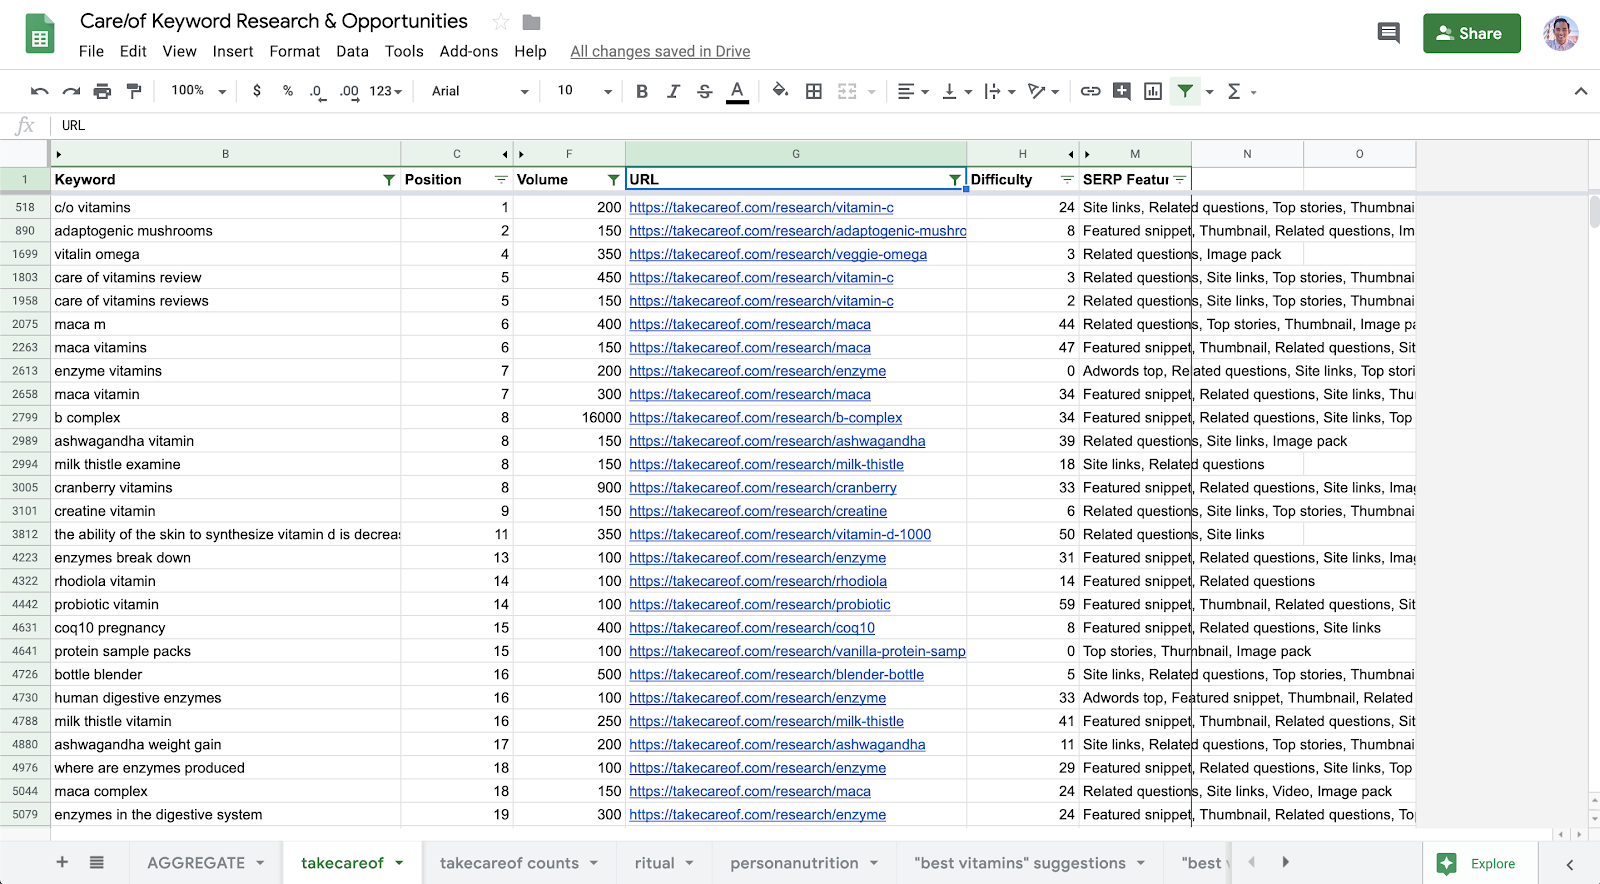The width and height of the screenshot is (1600, 884).
Task: Click the merge cells icon
Action: [x=847, y=91]
